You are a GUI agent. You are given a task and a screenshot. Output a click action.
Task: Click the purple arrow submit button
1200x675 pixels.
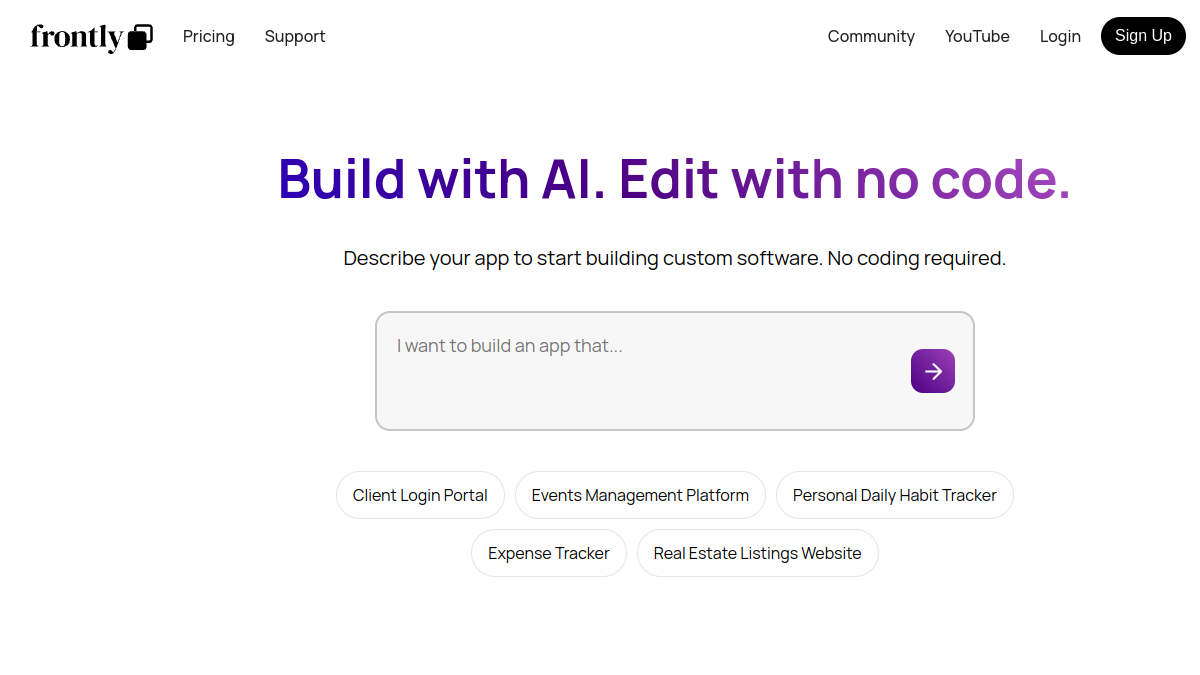click(932, 371)
